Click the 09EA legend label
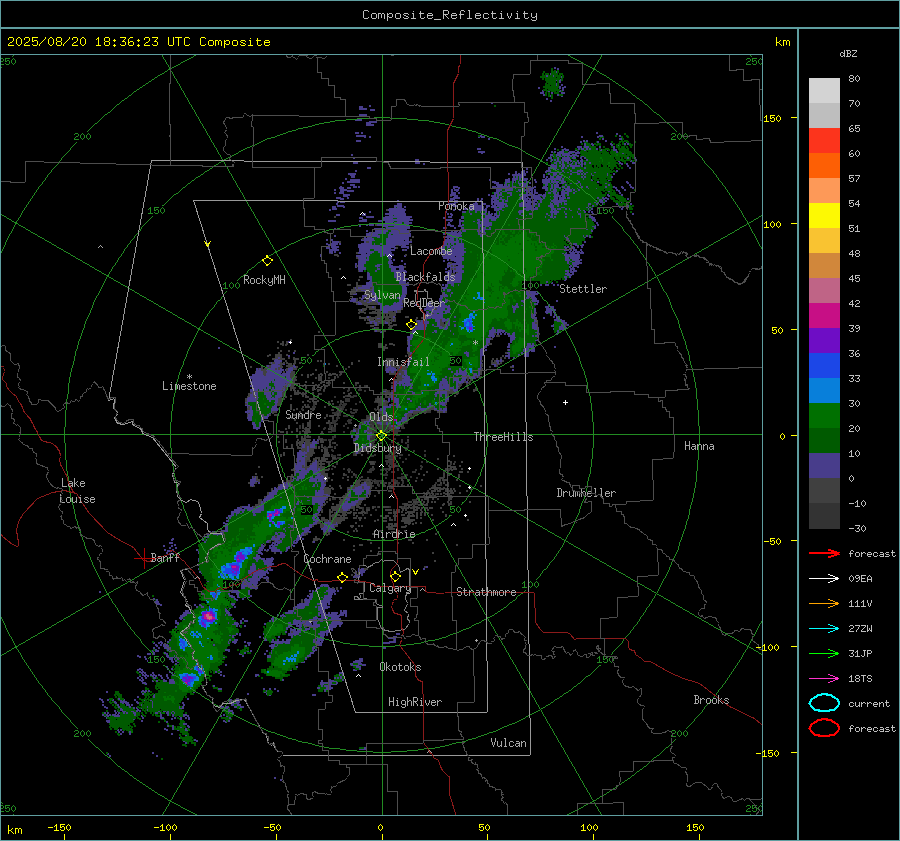The image size is (900, 841). pyautogui.click(x=860, y=579)
